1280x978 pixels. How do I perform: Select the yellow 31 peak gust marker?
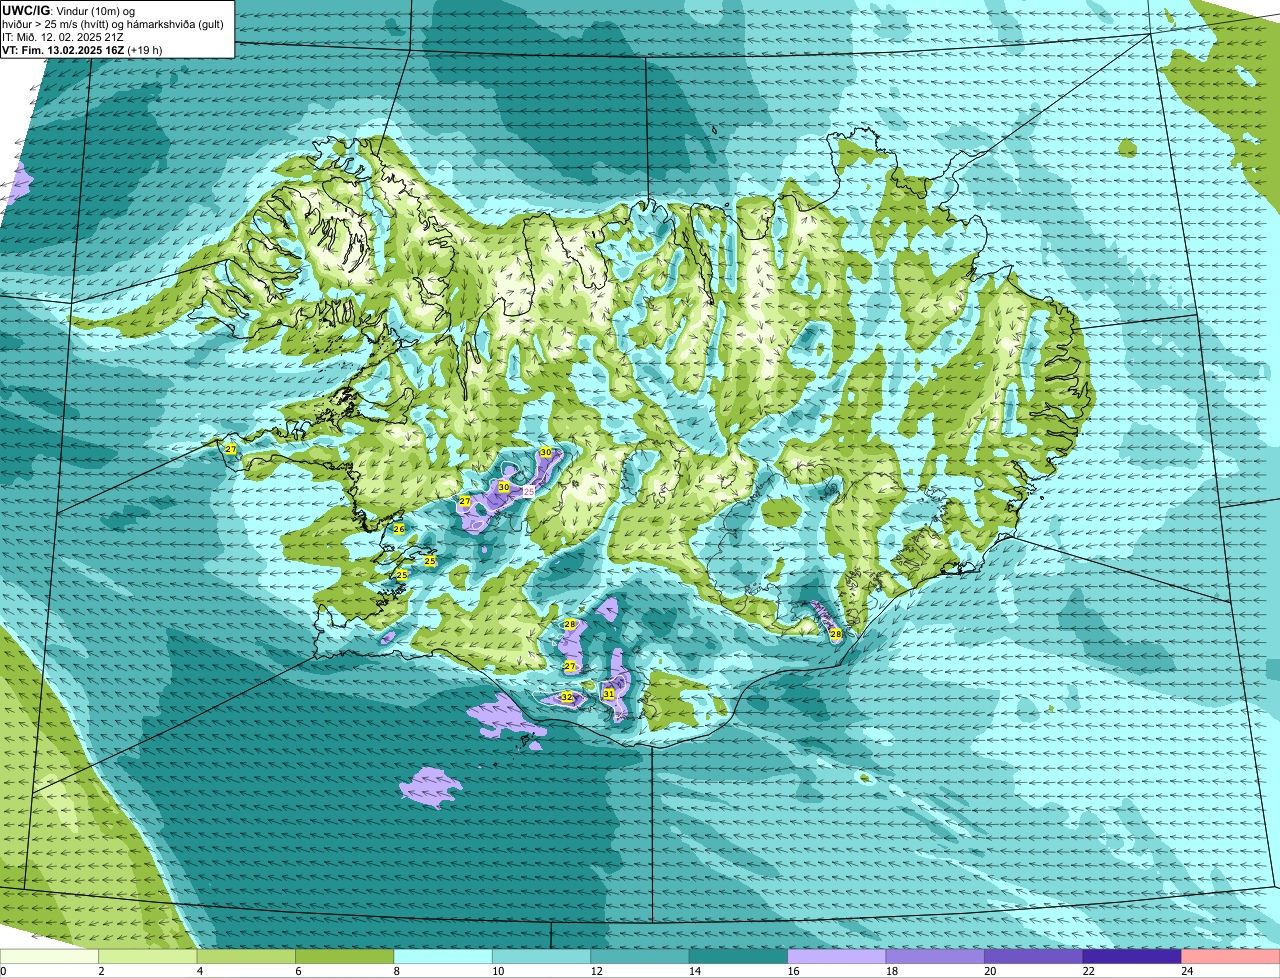point(609,693)
